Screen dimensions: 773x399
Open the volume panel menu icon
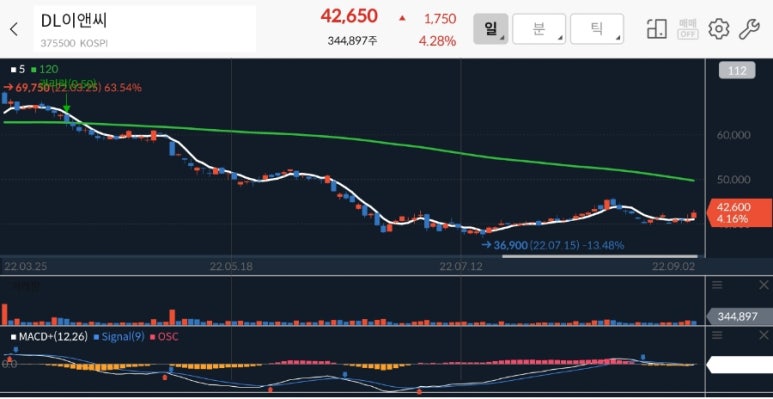tap(717, 285)
